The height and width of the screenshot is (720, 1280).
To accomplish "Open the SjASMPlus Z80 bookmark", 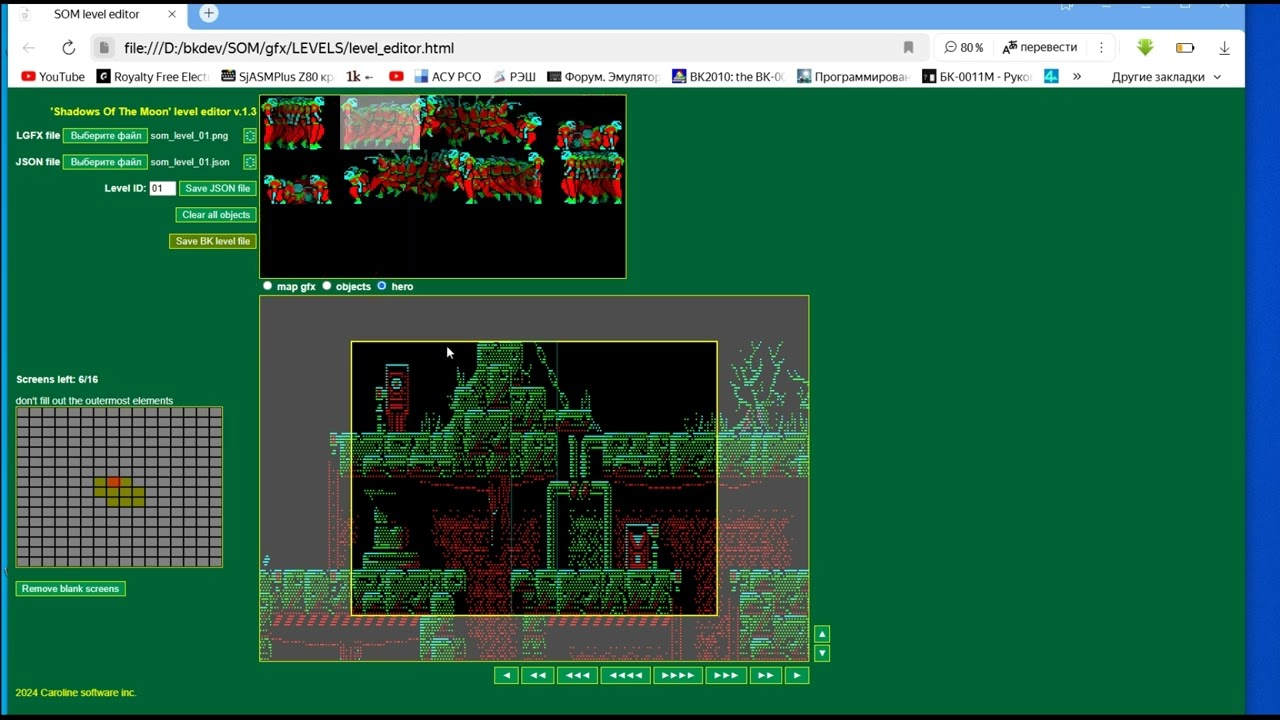I will 278,77.
